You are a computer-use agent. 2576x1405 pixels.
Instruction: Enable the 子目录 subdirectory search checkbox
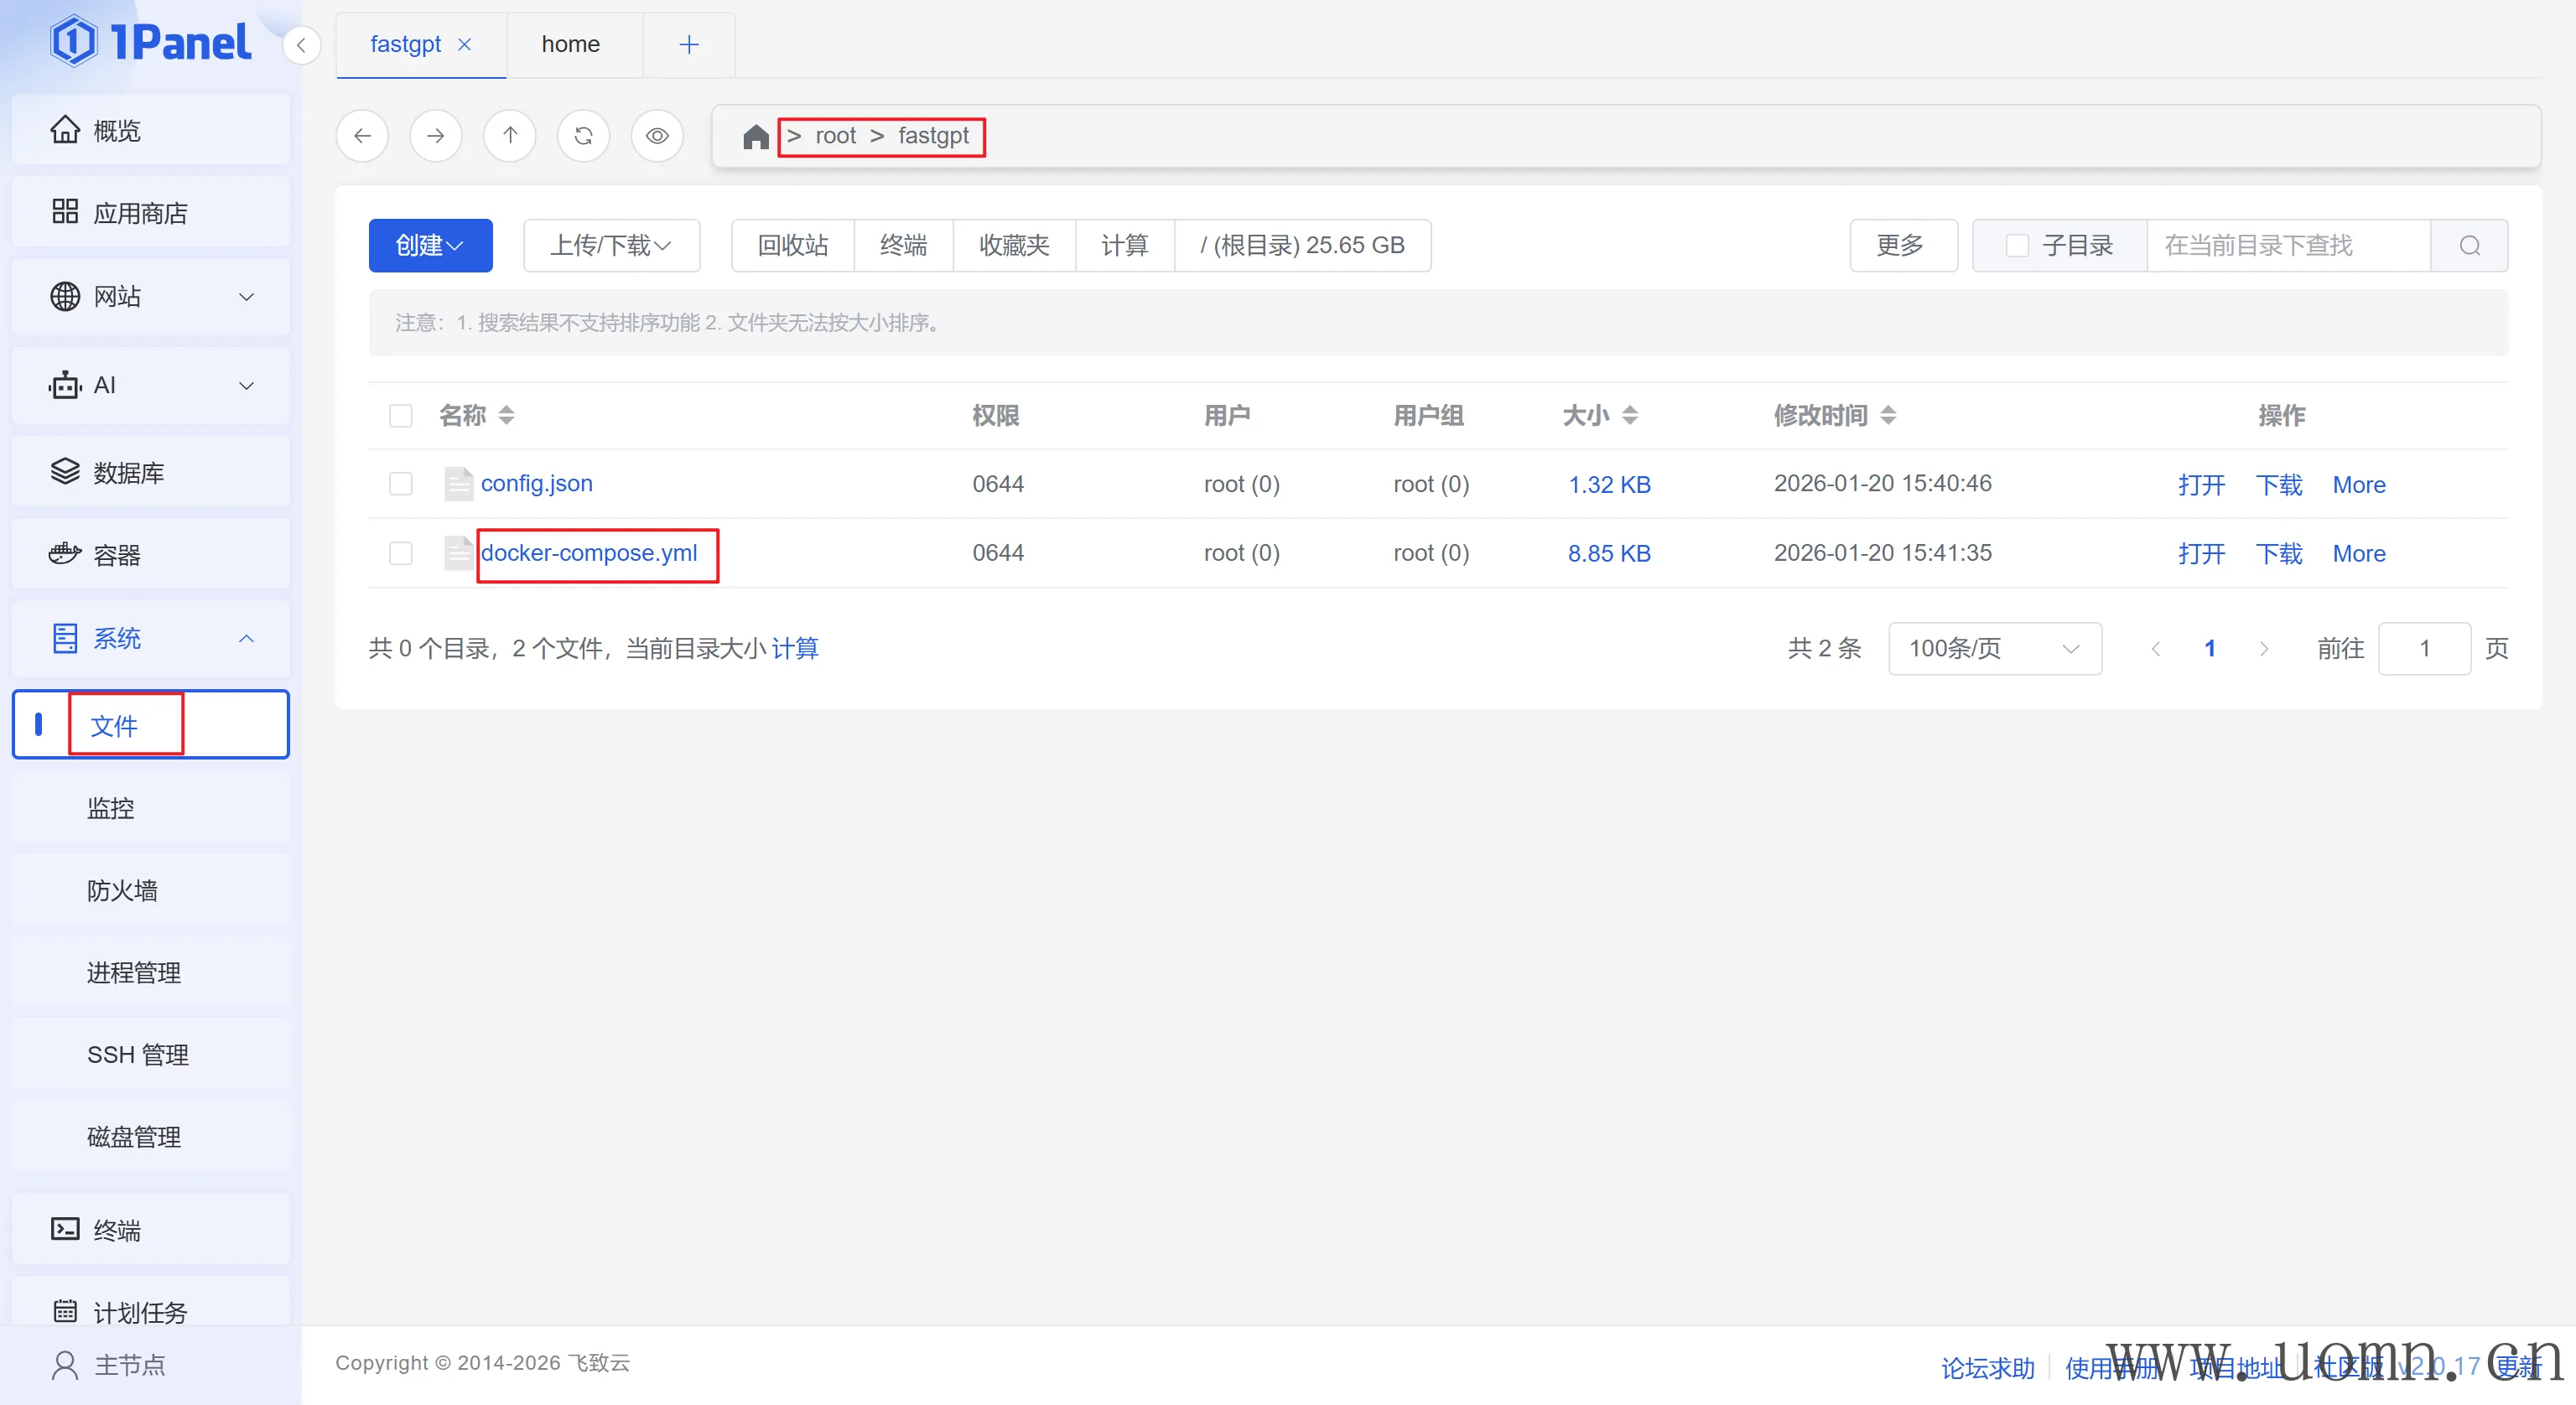coord(2017,245)
